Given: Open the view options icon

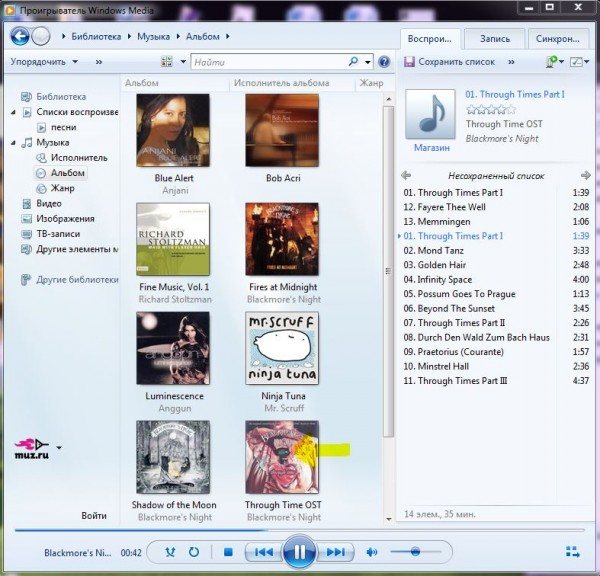Looking at the screenshot, I should 167,61.
